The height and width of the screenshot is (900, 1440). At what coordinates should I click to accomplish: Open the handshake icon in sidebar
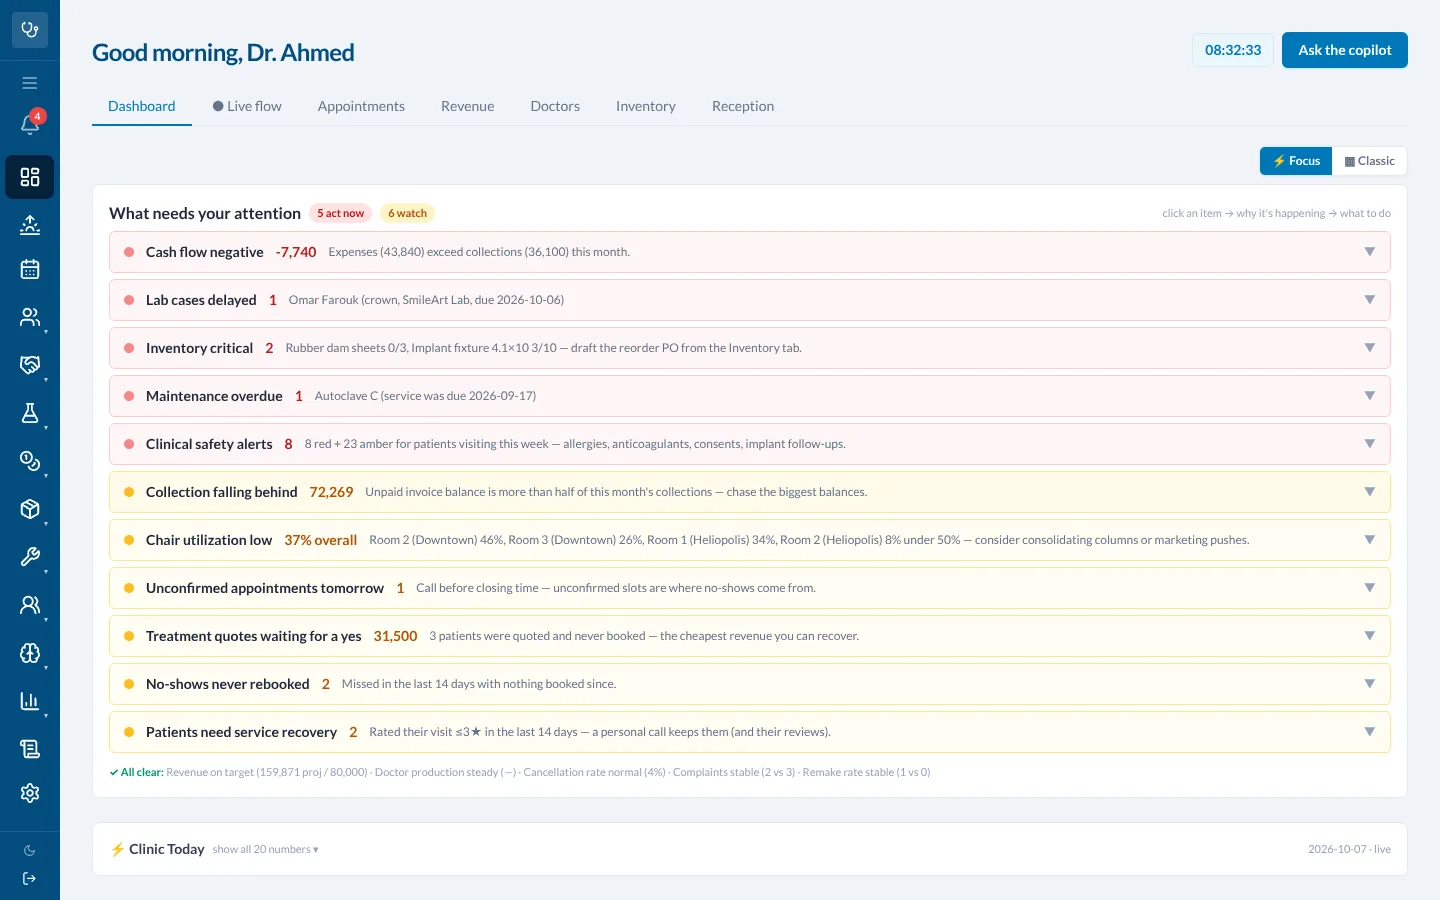pos(30,365)
